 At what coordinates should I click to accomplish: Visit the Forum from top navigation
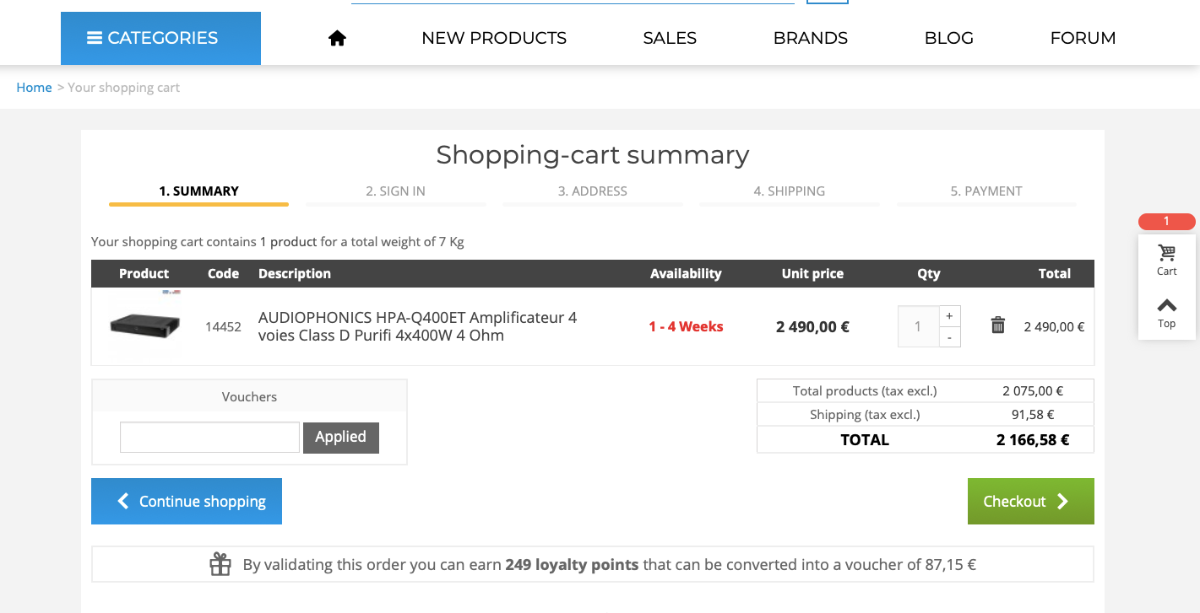point(1083,38)
